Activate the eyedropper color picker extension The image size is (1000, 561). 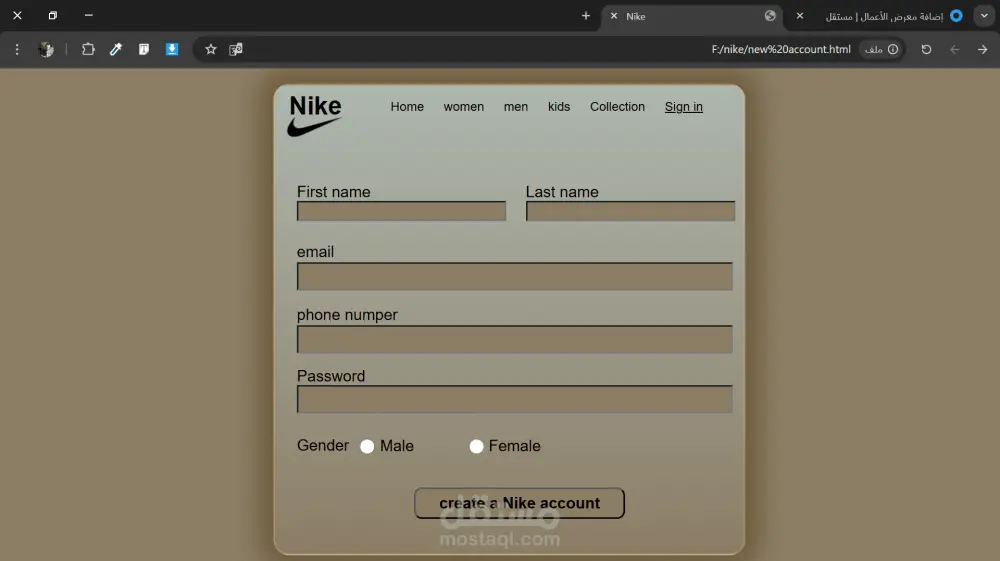(116, 49)
